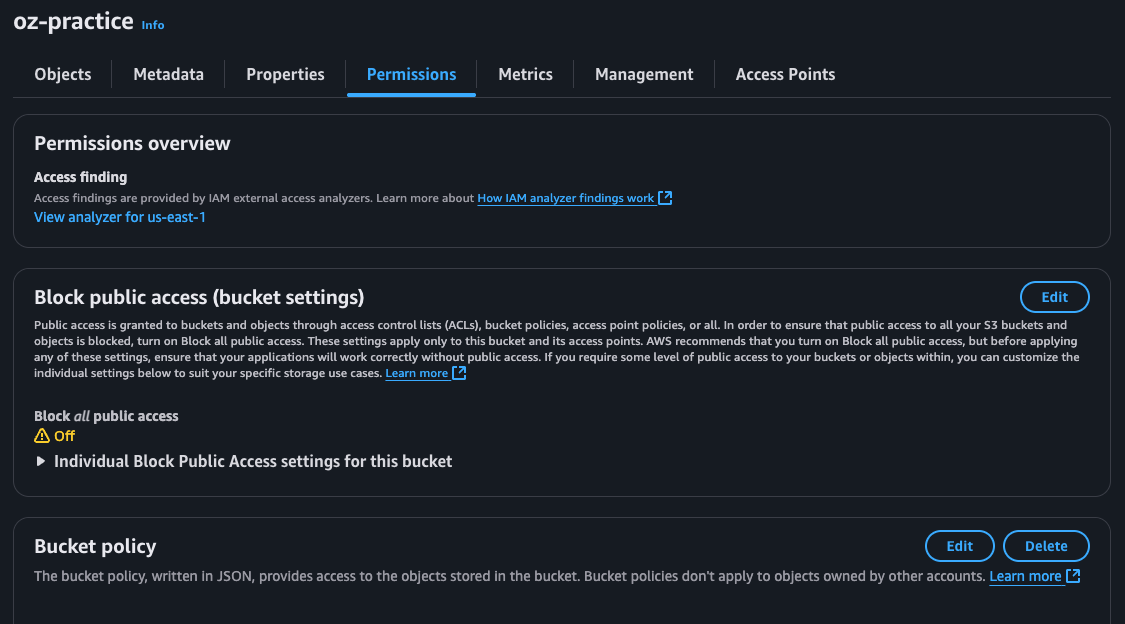Expand Individual Block Public Access settings
Viewport: 1125px width, 624px height.
pos(41,461)
